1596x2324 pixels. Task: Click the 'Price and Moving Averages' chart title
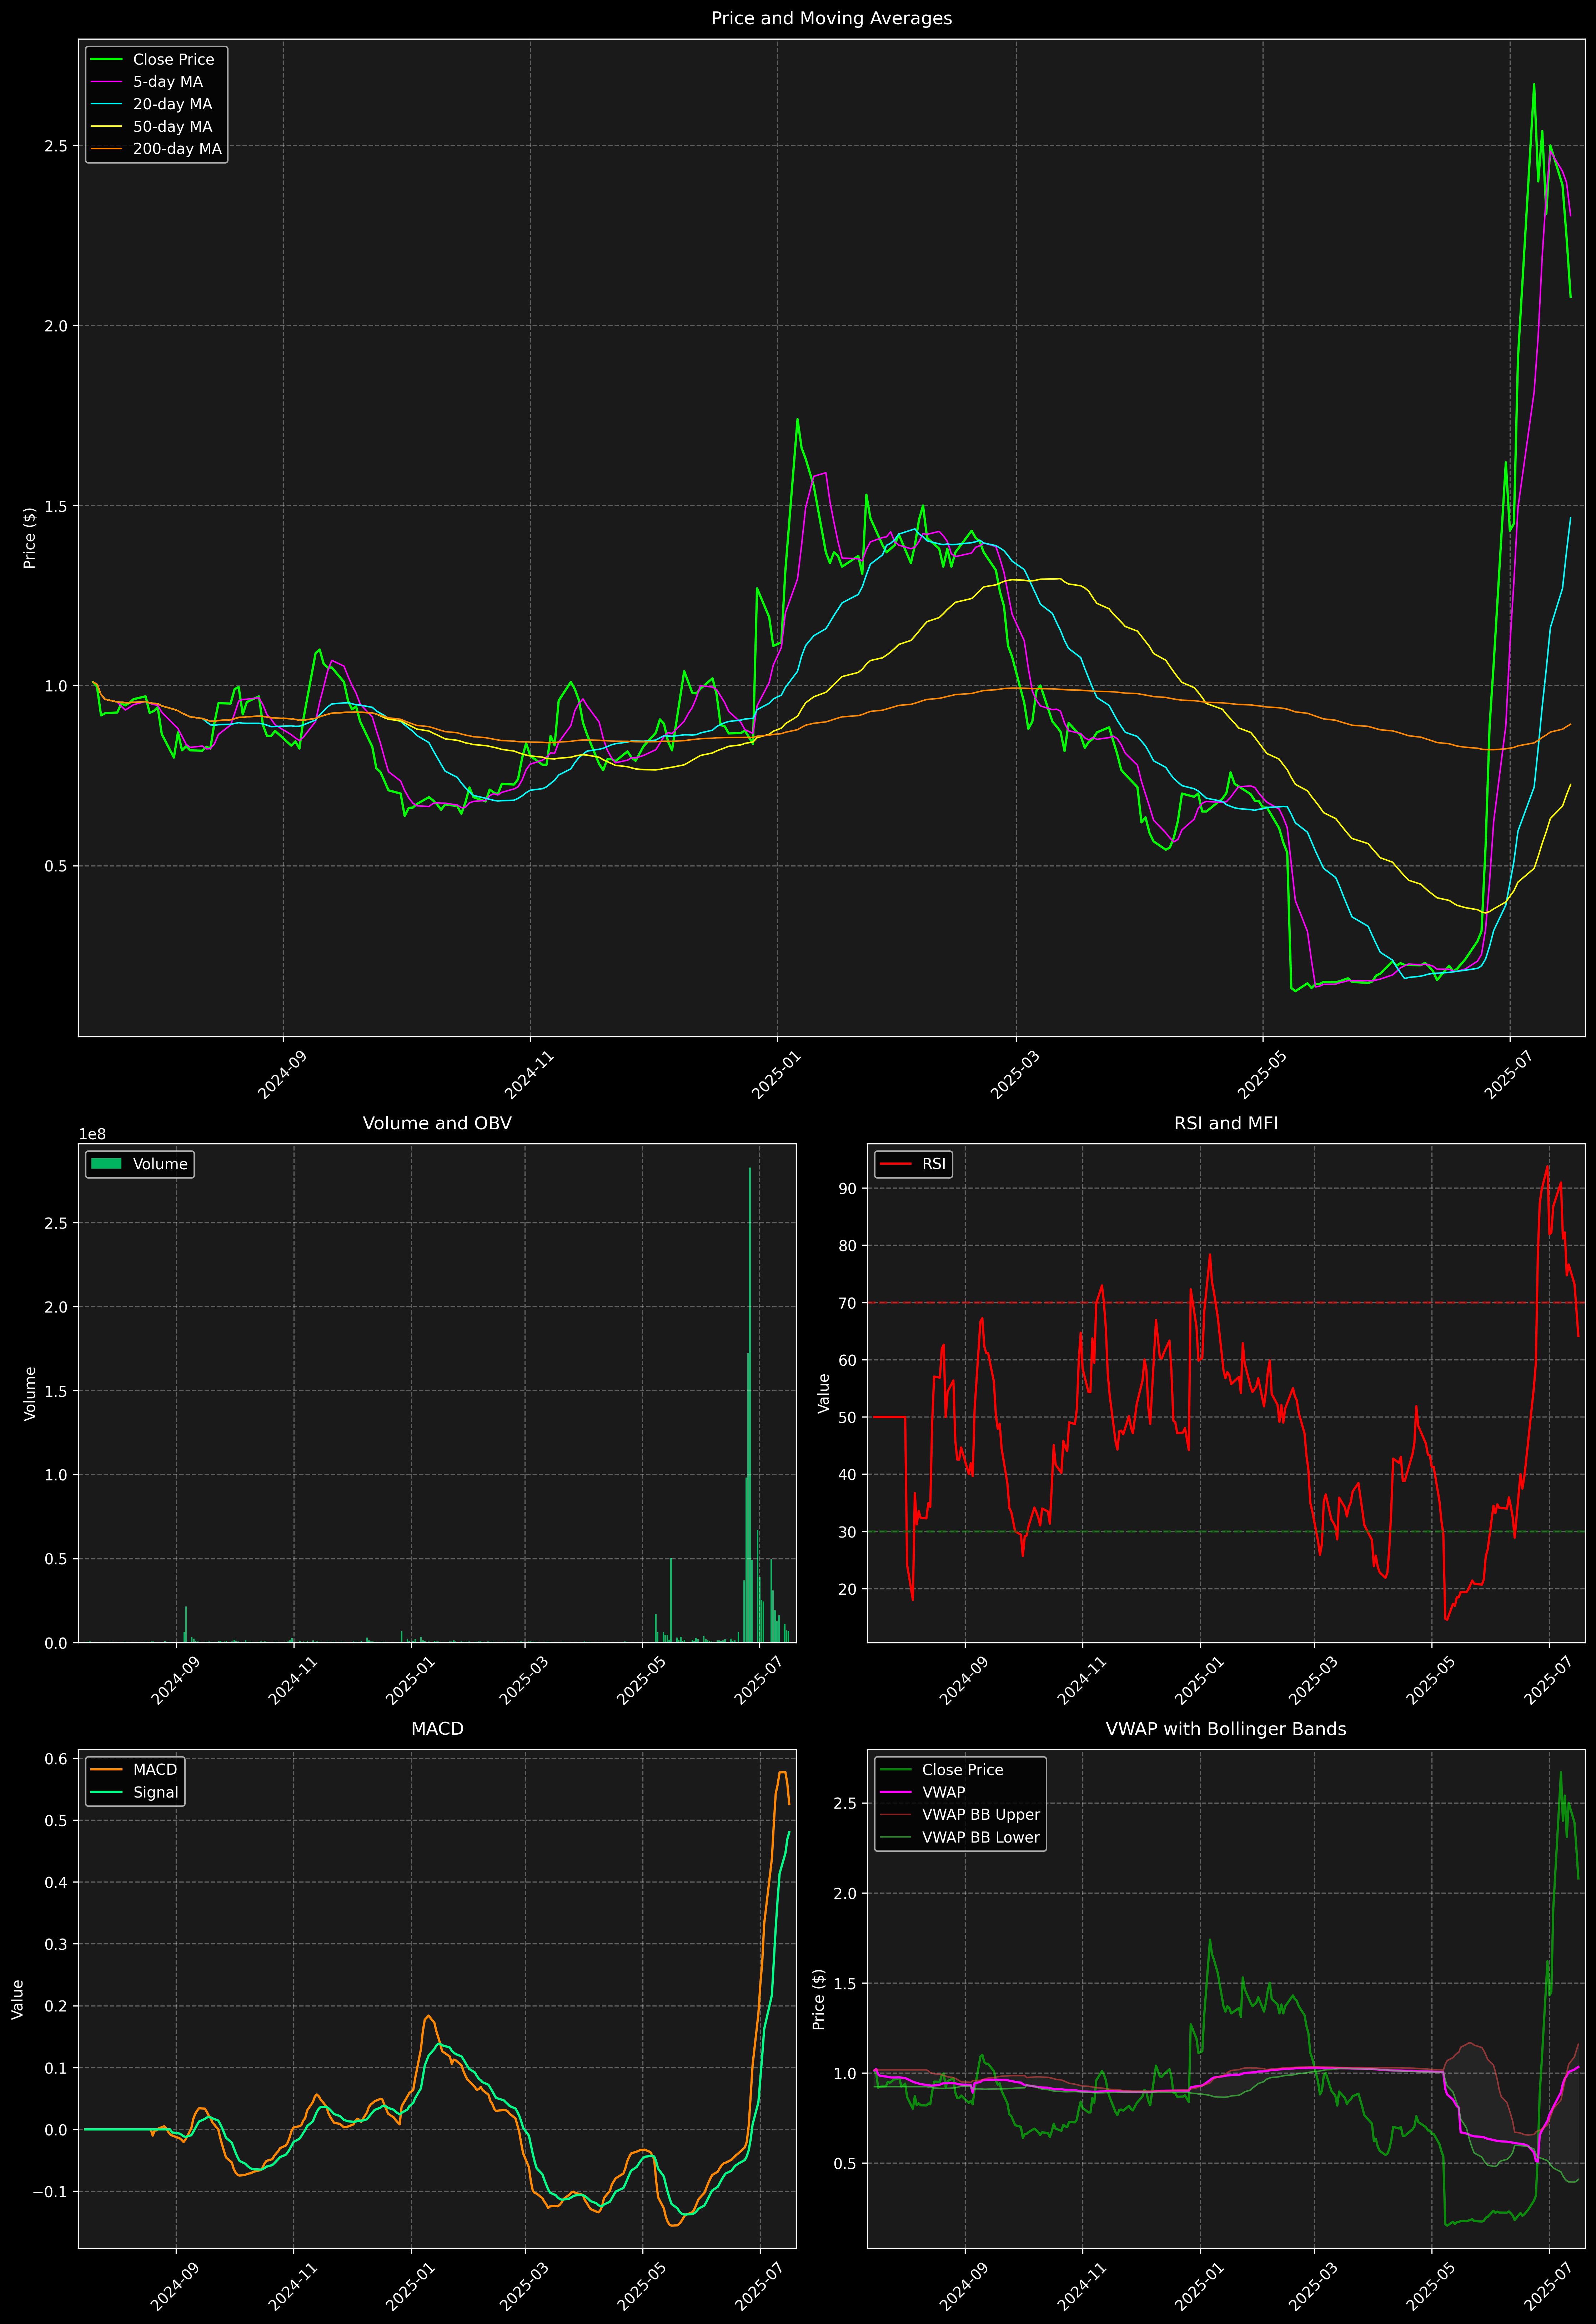click(831, 18)
